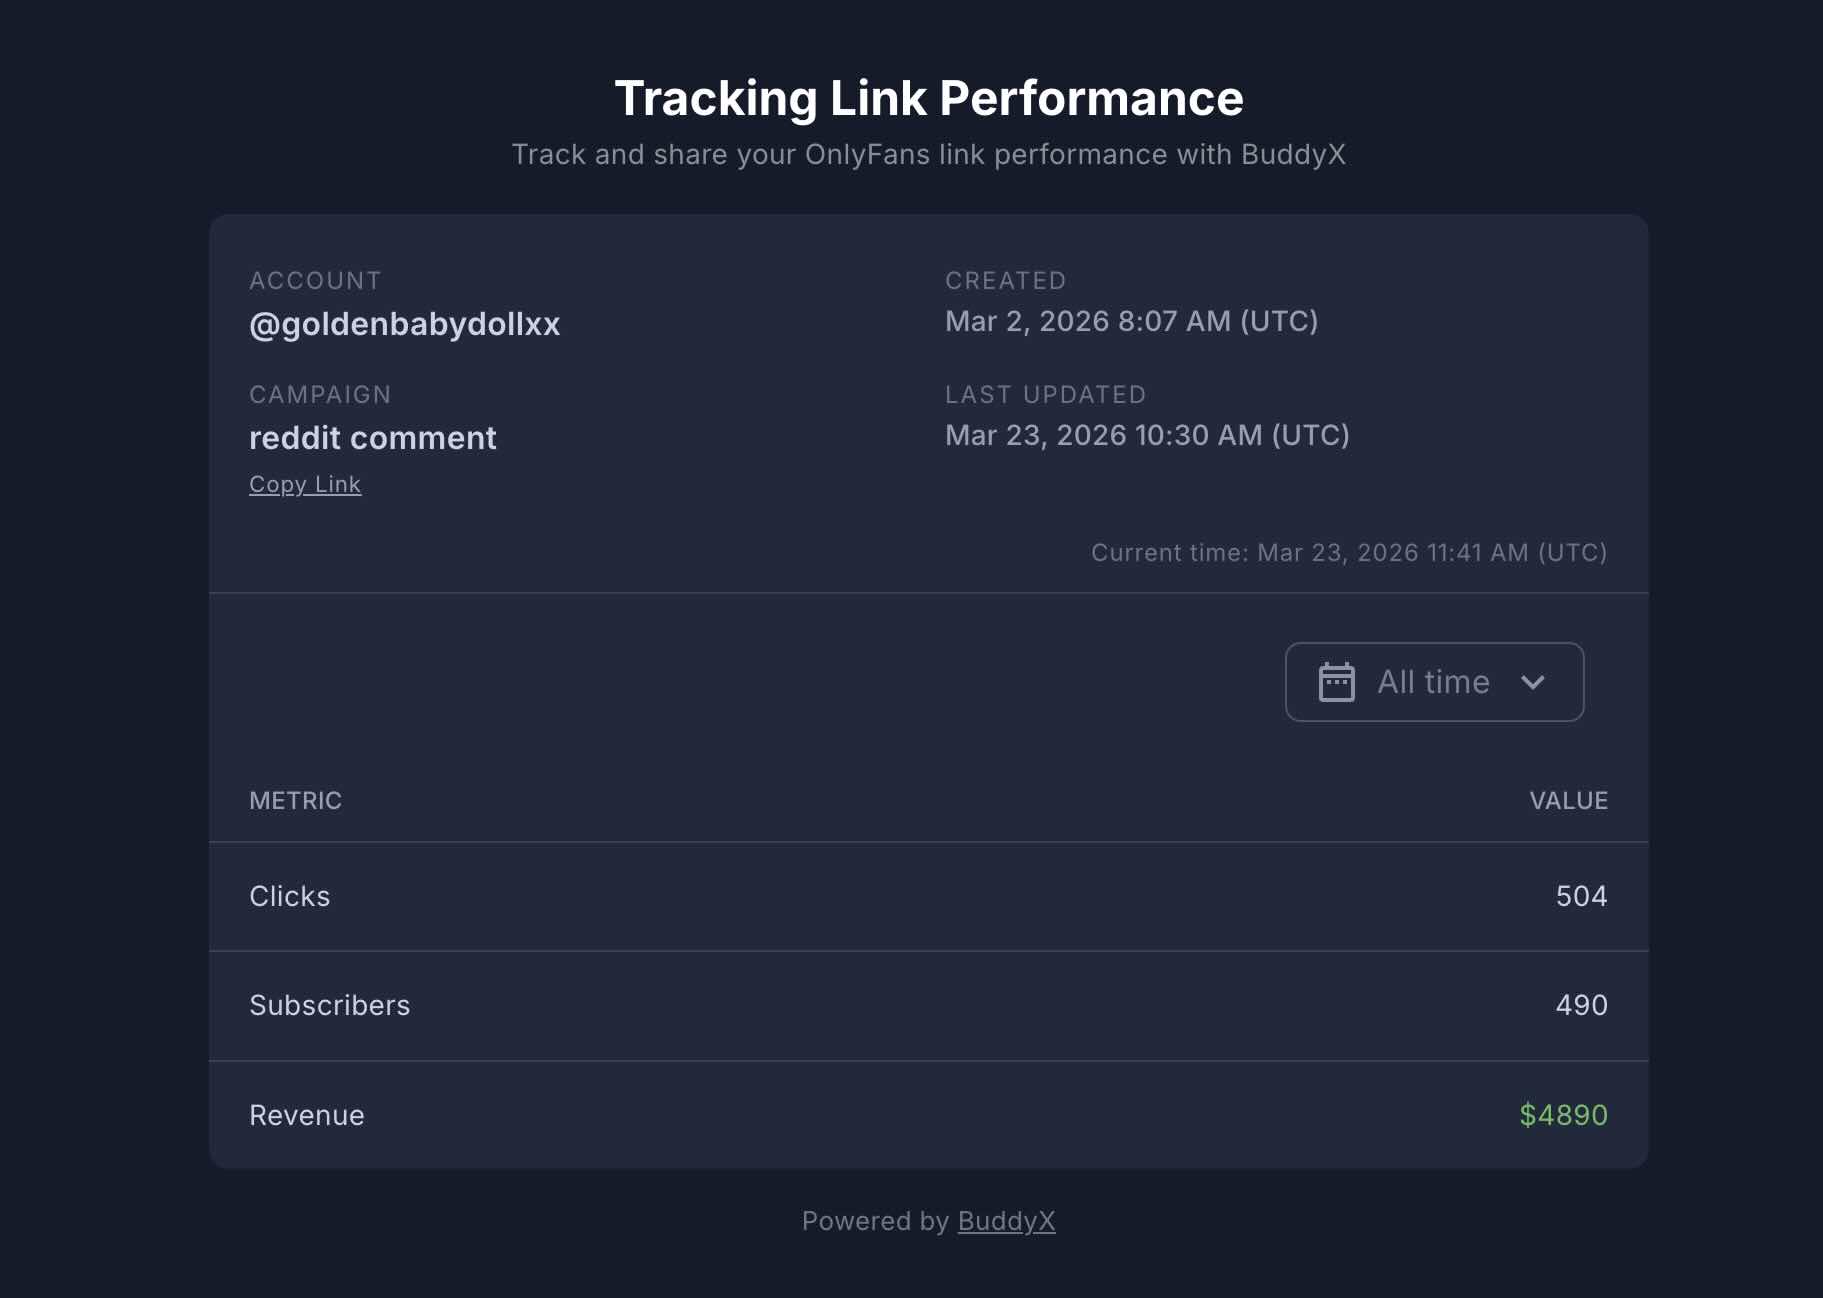Click the calendar icon in date filter
1823x1298 pixels.
click(1336, 682)
